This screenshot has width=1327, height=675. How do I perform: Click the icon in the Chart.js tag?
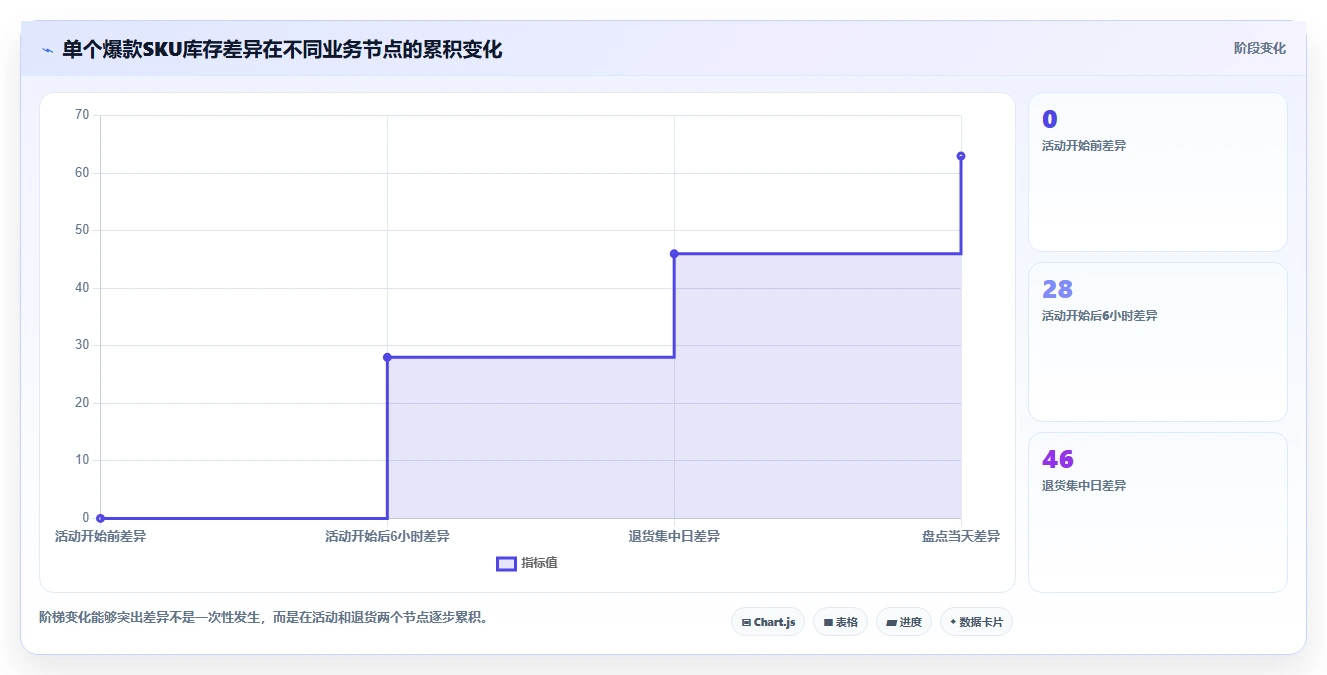point(746,622)
